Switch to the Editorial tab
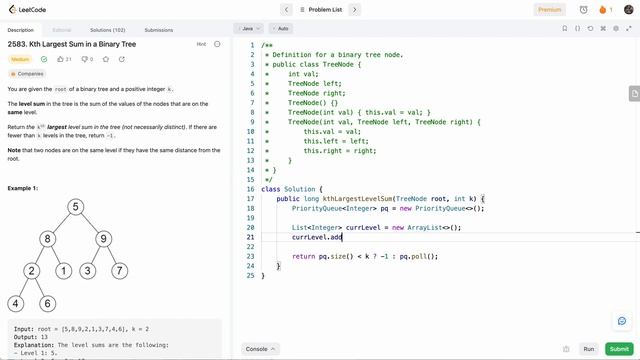The image size is (640, 360). pos(62,30)
